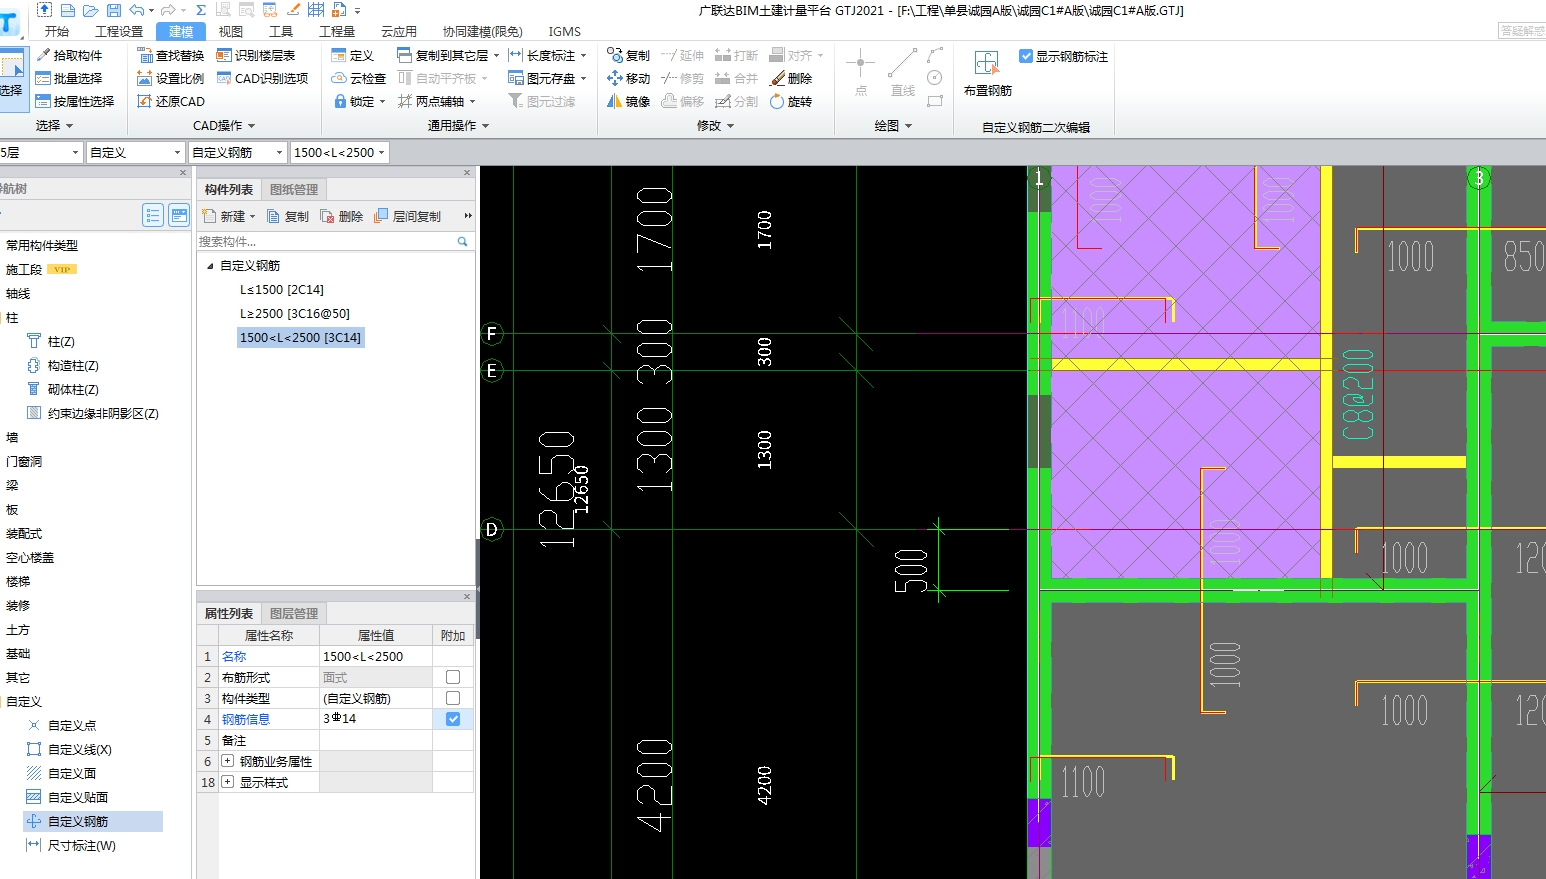The height and width of the screenshot is (879, 1546).
Task: Open the 自定义 category dropdown
Action: pos(136,152)
